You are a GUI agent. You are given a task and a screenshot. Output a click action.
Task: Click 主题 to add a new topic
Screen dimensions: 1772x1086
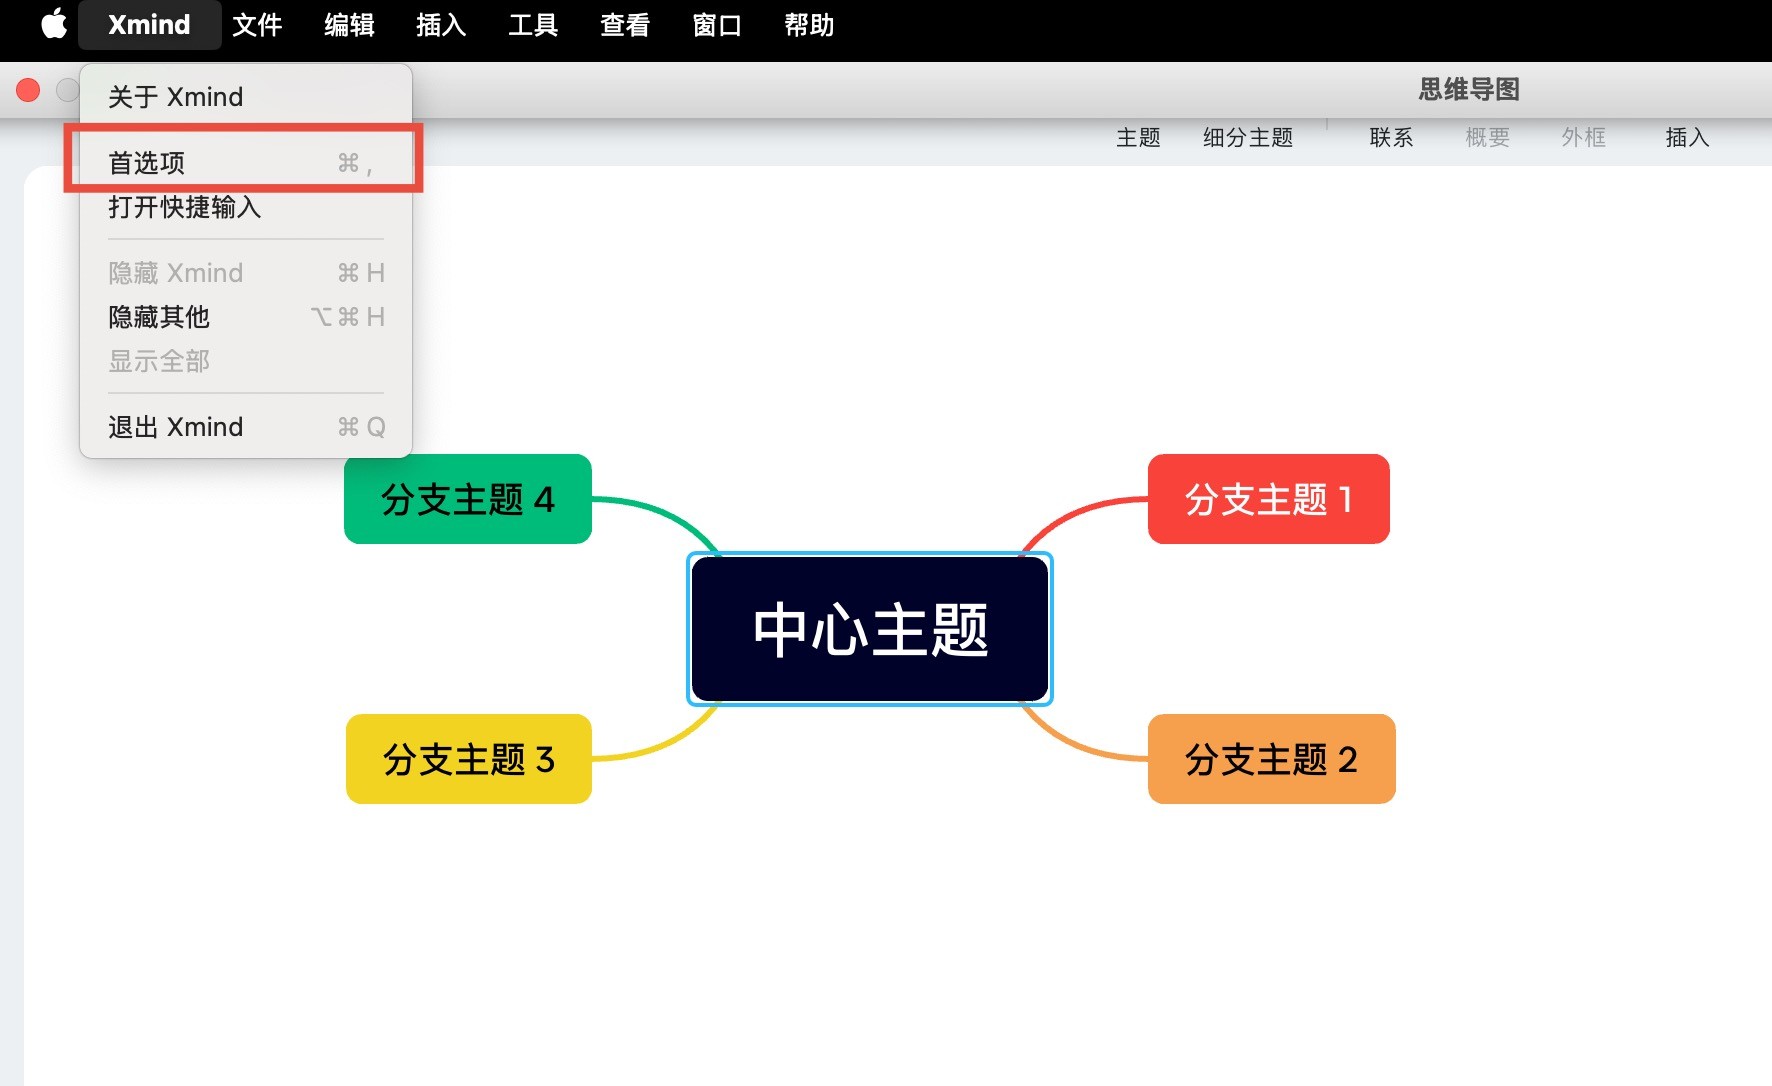(x=1137, y=138)
